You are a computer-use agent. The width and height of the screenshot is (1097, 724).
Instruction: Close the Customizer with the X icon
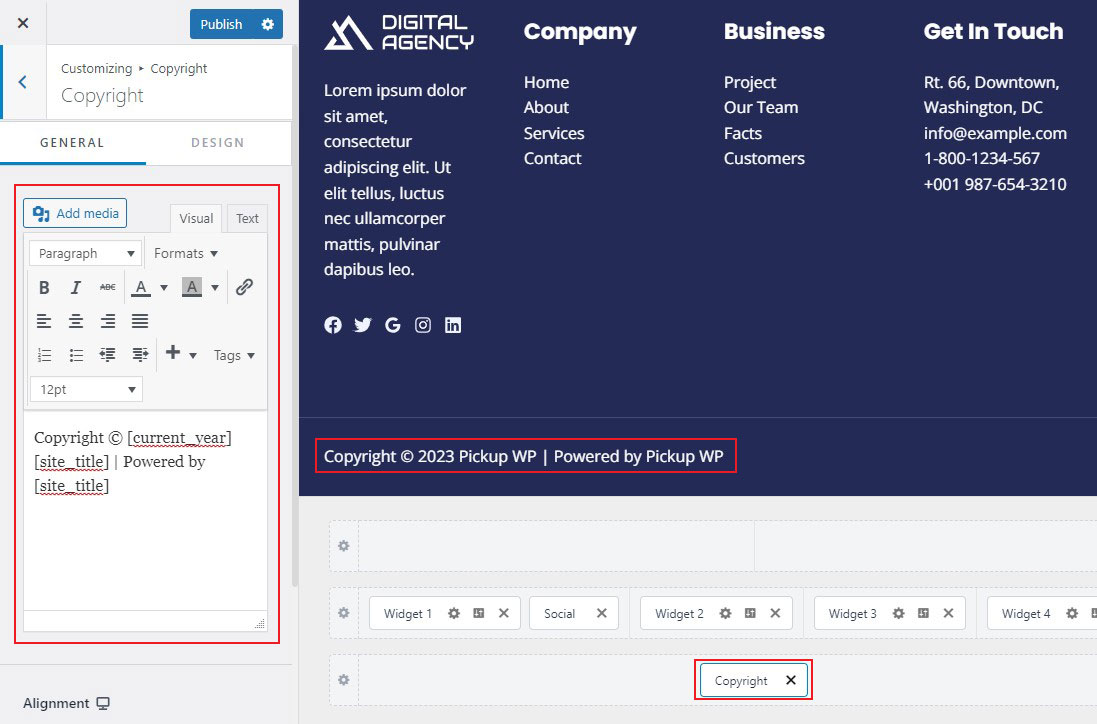pos(23,23)
